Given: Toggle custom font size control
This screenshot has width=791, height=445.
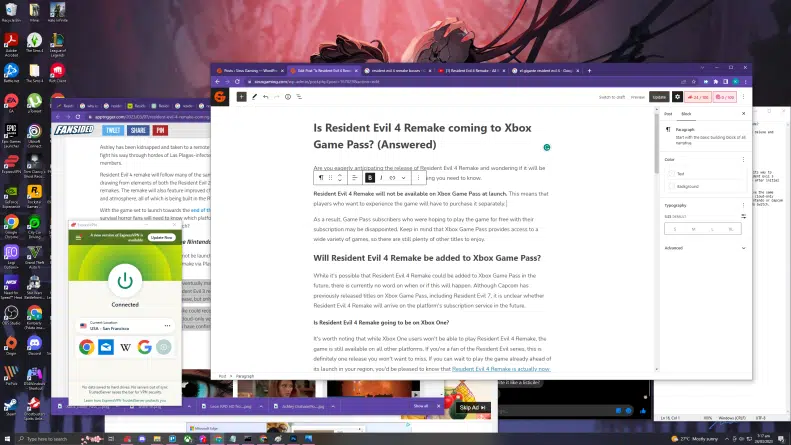Looking at the screenshot, I should pyautogui.click(x=743, y=215).
